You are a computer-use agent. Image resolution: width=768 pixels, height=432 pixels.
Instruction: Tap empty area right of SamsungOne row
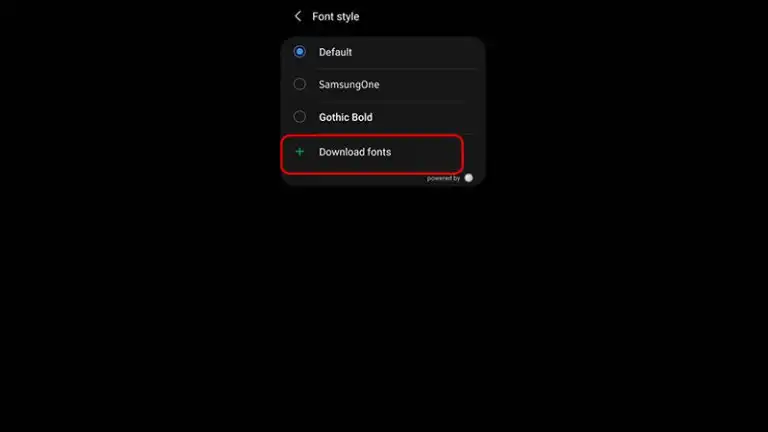point(431,84)
